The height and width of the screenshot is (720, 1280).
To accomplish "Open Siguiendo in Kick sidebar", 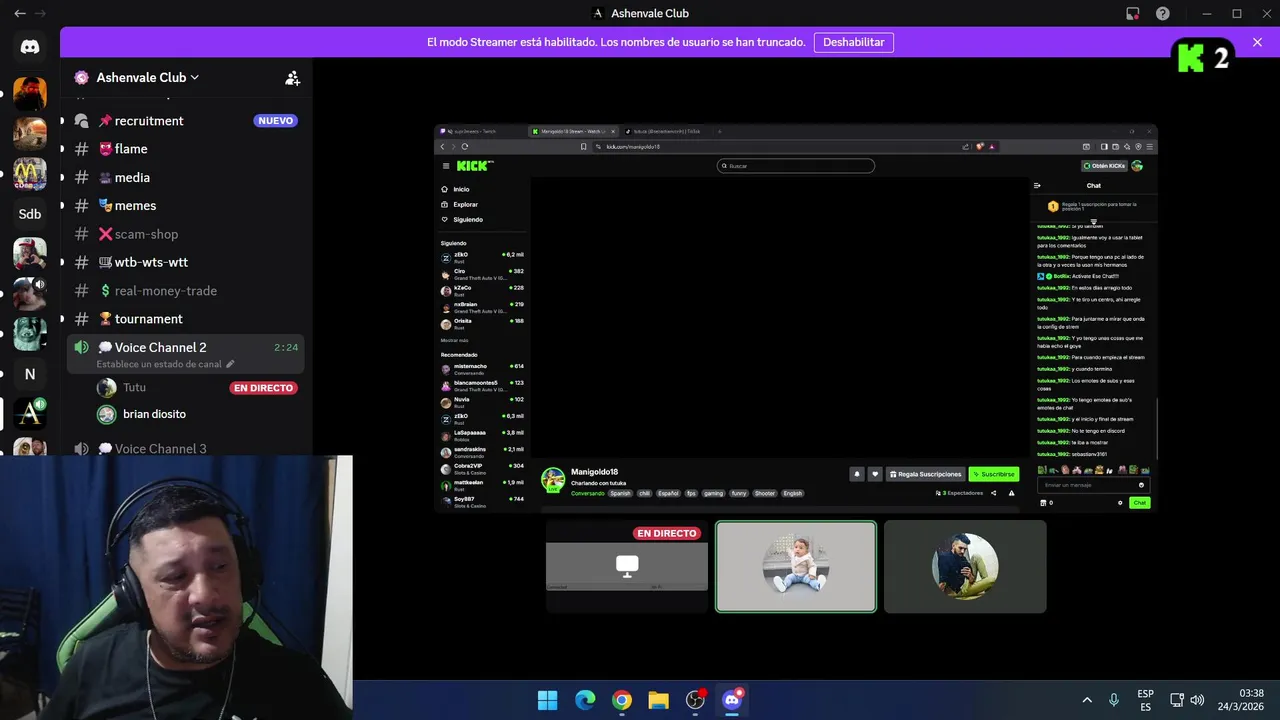I will tap(462, 219).
